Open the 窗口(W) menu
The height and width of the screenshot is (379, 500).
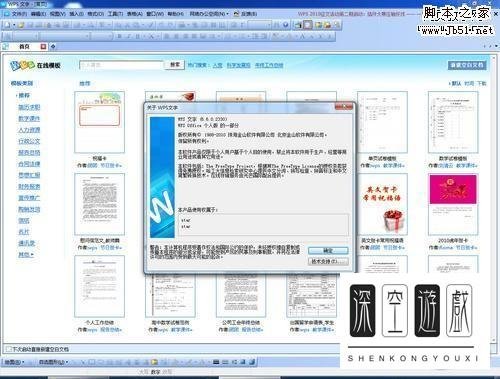(x=155, y=14)
